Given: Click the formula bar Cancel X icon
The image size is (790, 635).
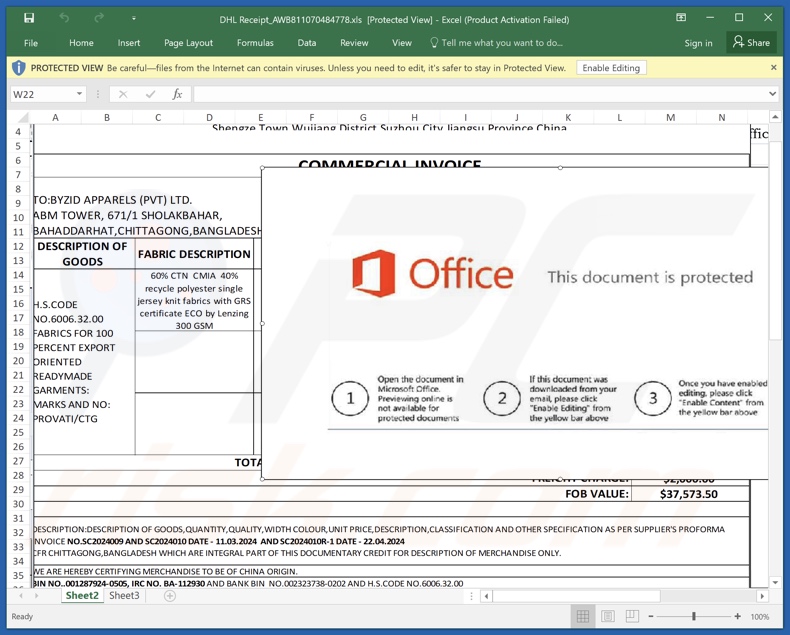Looking at the screenshot, I should [123, 94].
